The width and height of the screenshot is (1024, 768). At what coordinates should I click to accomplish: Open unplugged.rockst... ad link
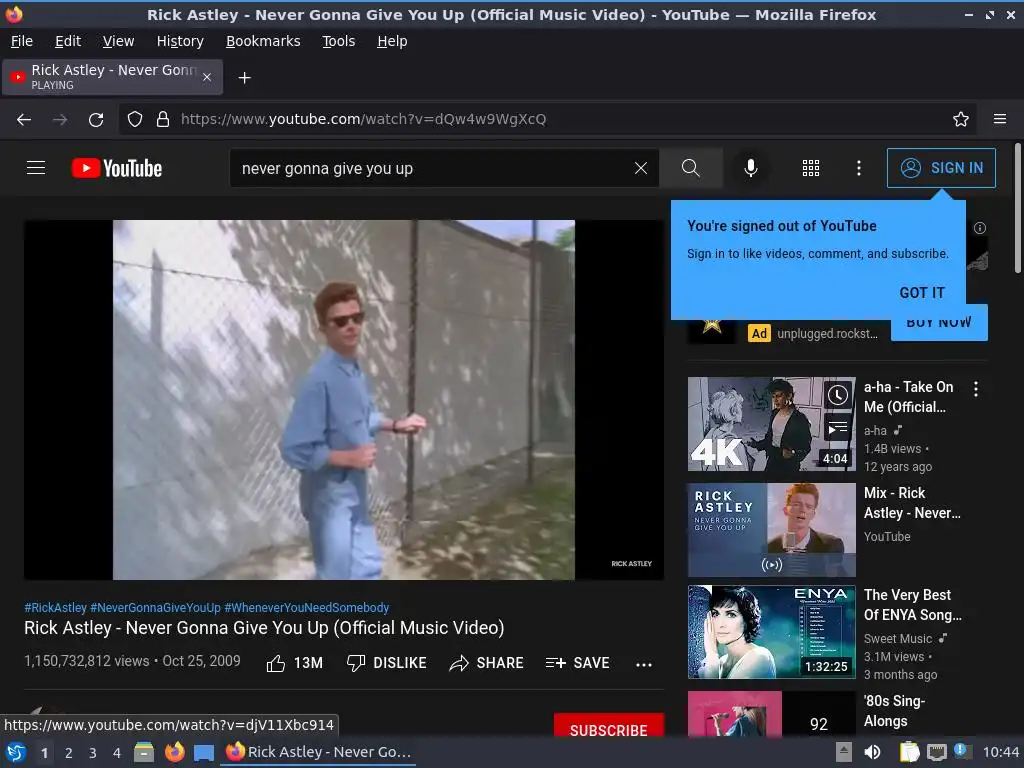click(x=827, y=334)
